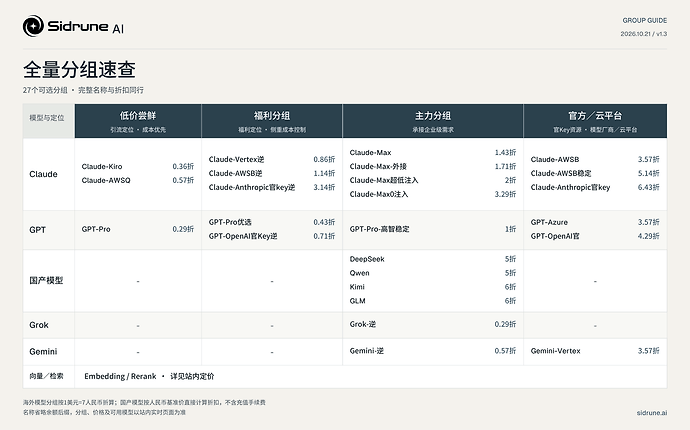Select the 向量／检索 row label

(46, 376)
